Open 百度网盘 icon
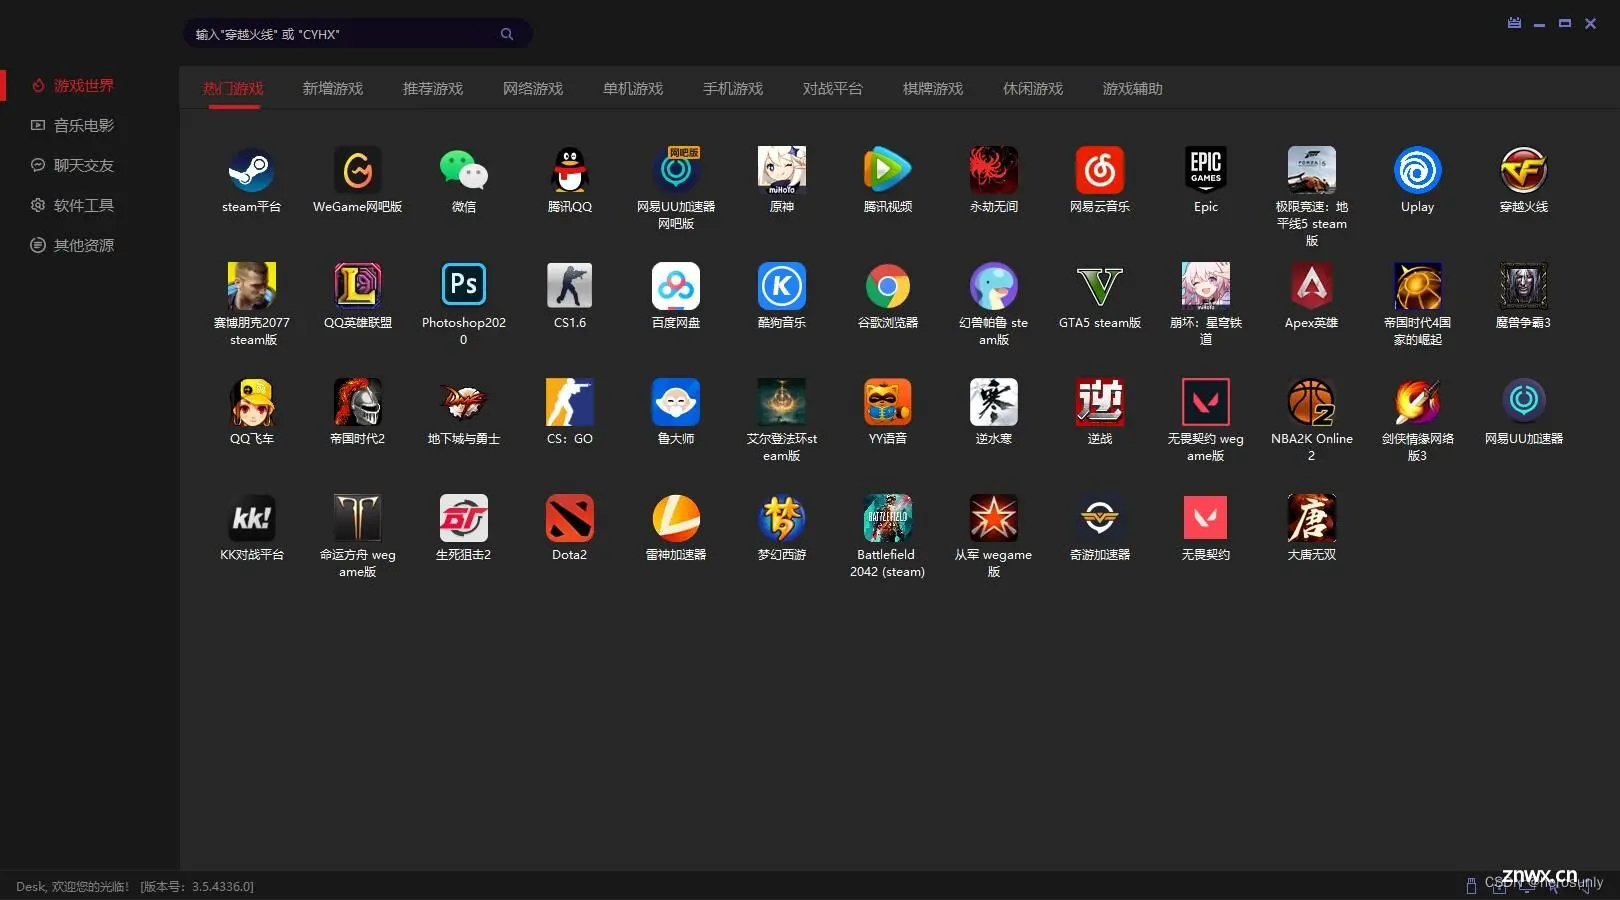The image size is (1620, 900). [676, 287]
